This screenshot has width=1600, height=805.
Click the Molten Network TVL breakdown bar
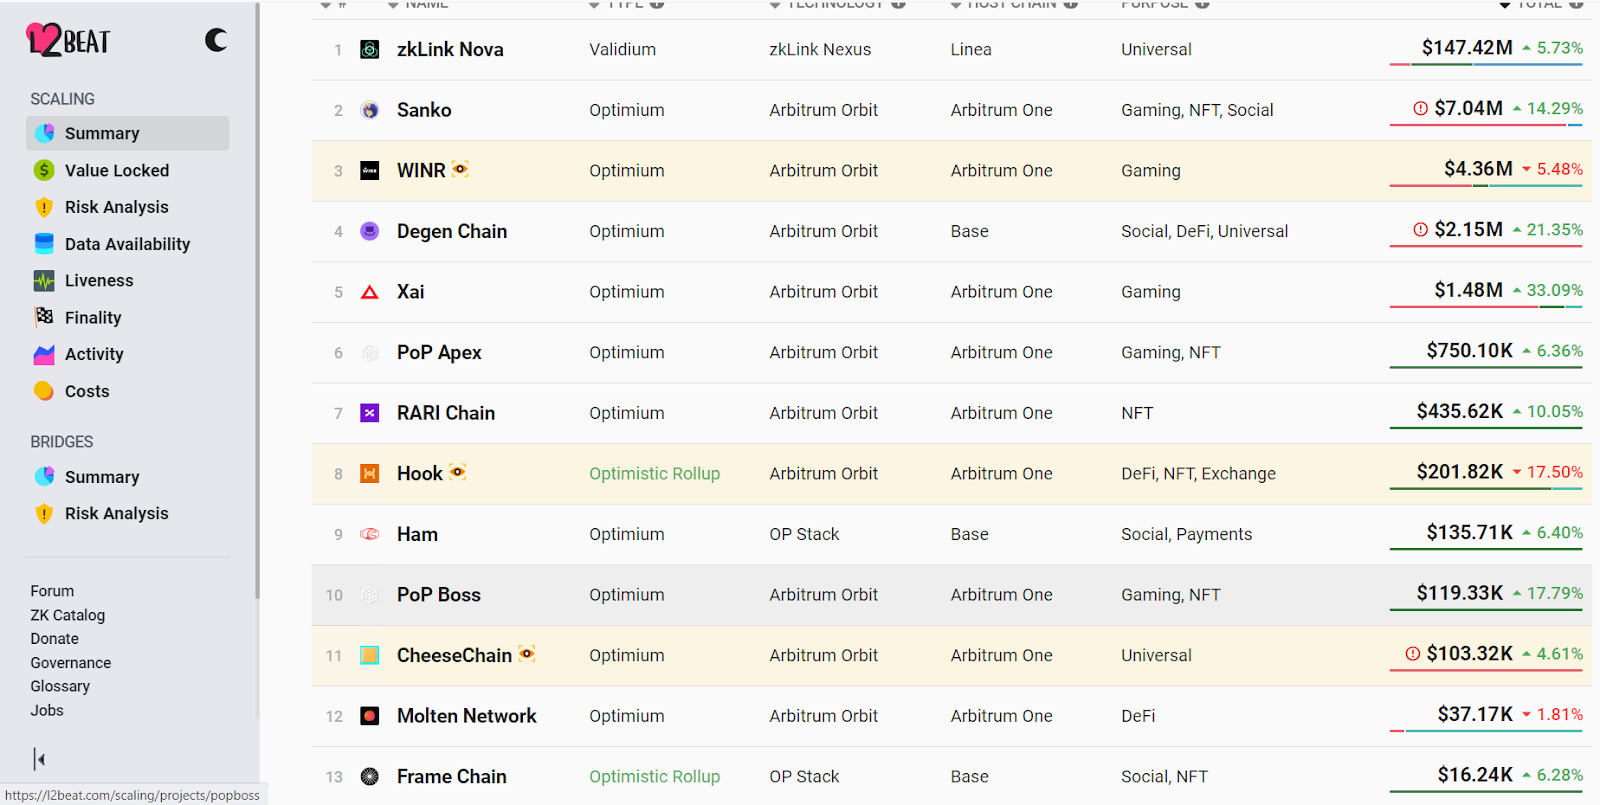[x=1486, y=731]
